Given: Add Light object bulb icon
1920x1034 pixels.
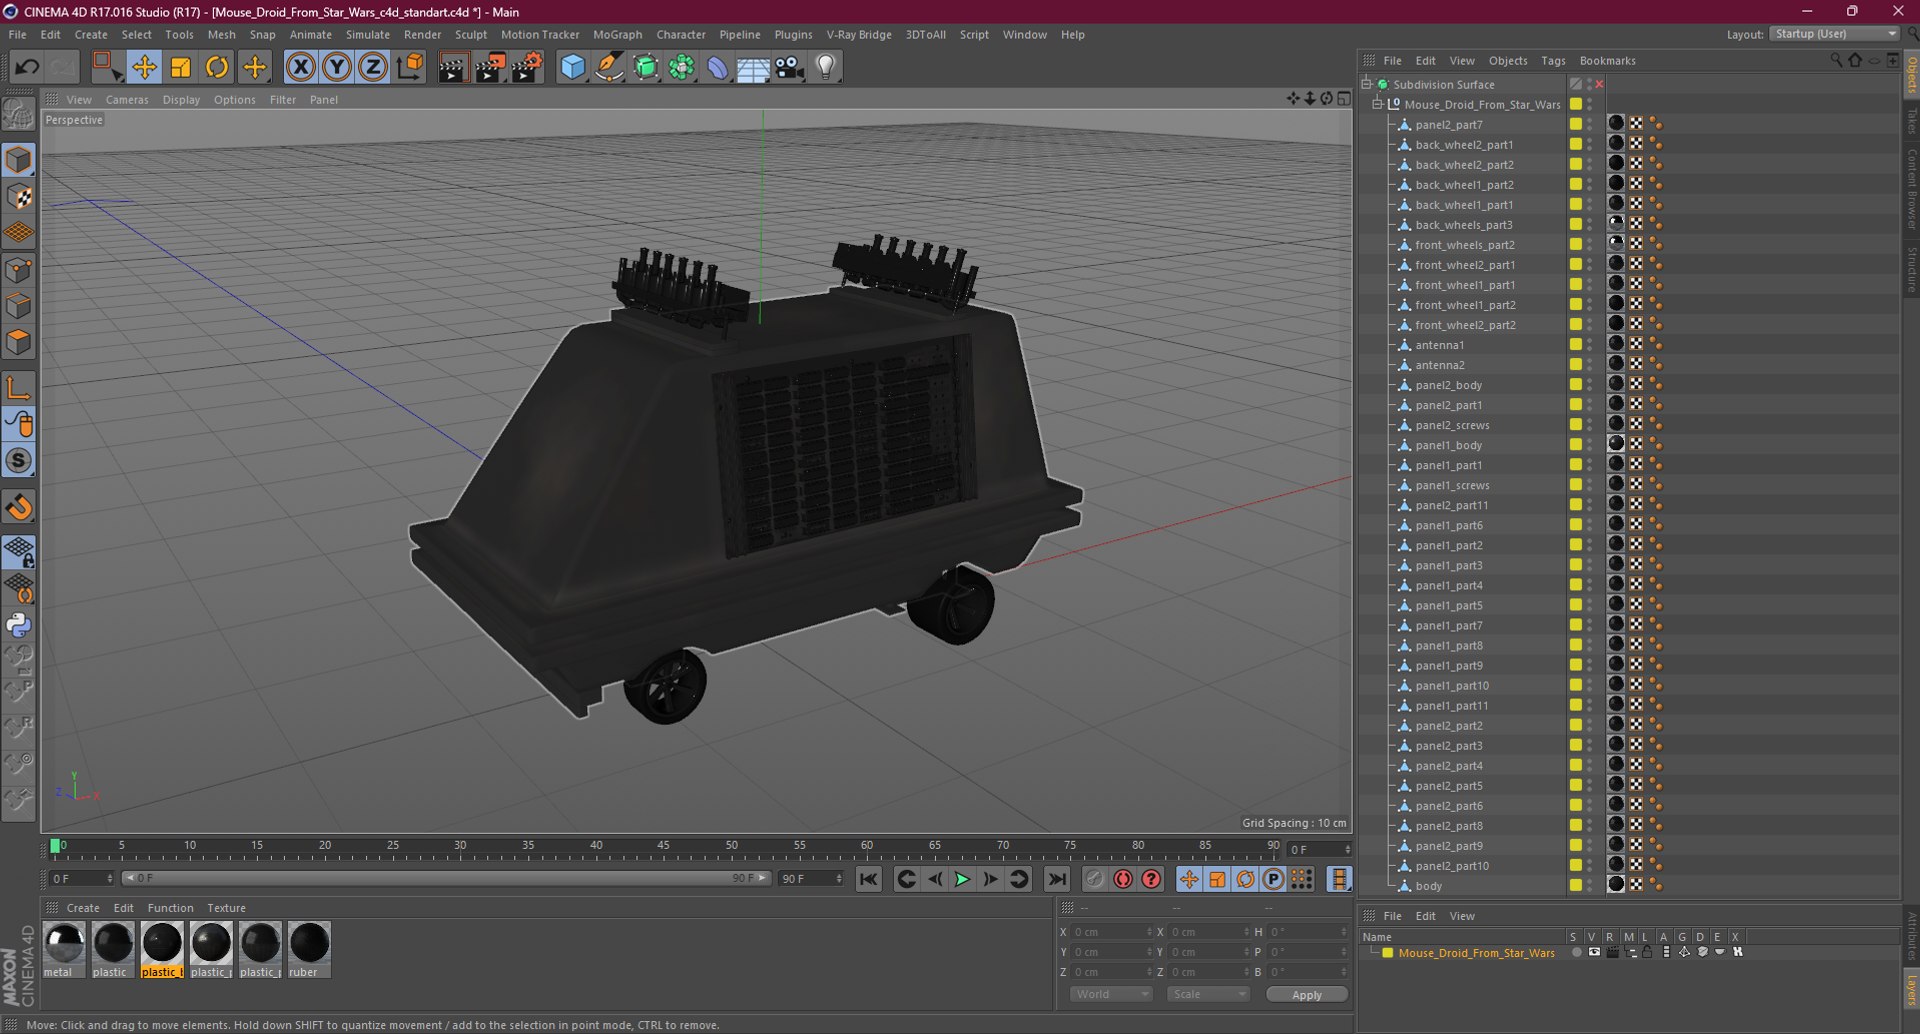Looking at the screenshot, I should coord(826,67).
